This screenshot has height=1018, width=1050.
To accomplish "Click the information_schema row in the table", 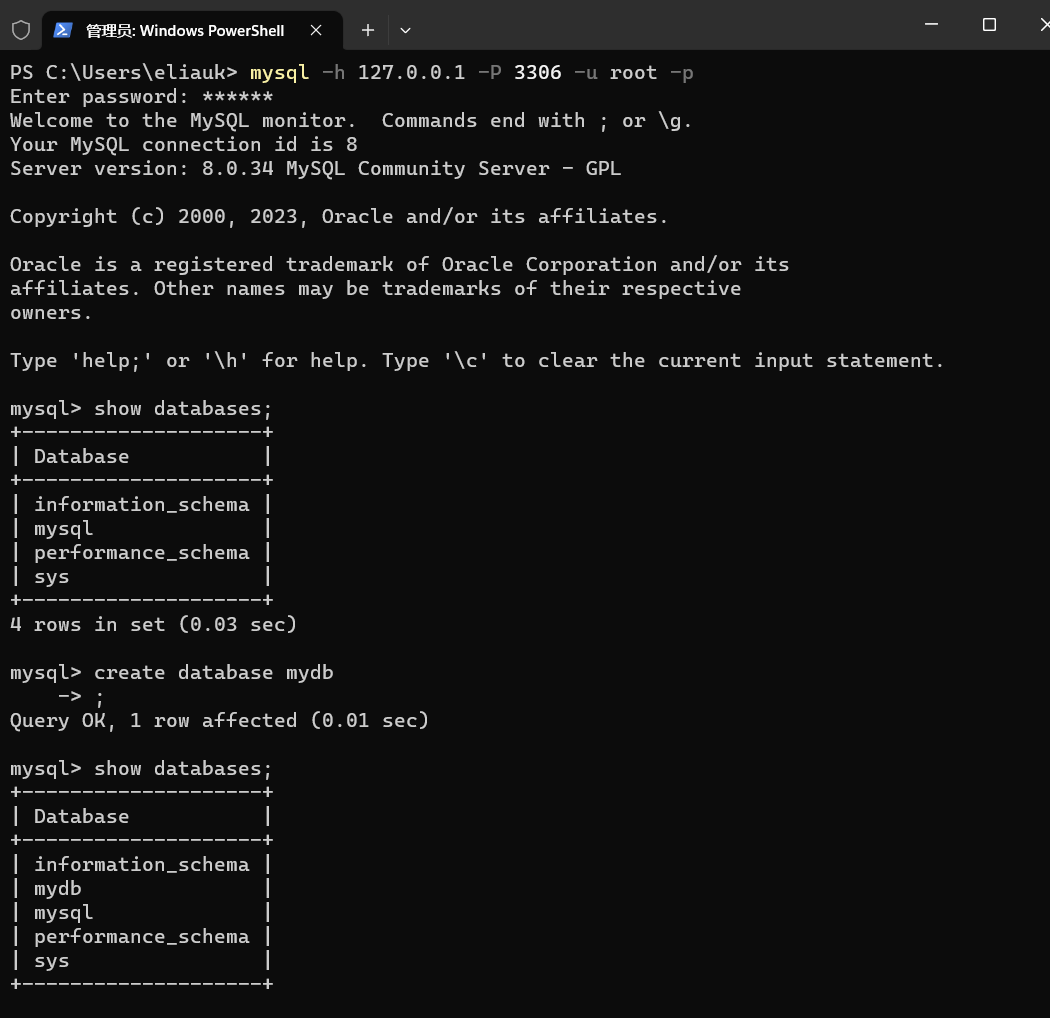I will tap(142, 504).
